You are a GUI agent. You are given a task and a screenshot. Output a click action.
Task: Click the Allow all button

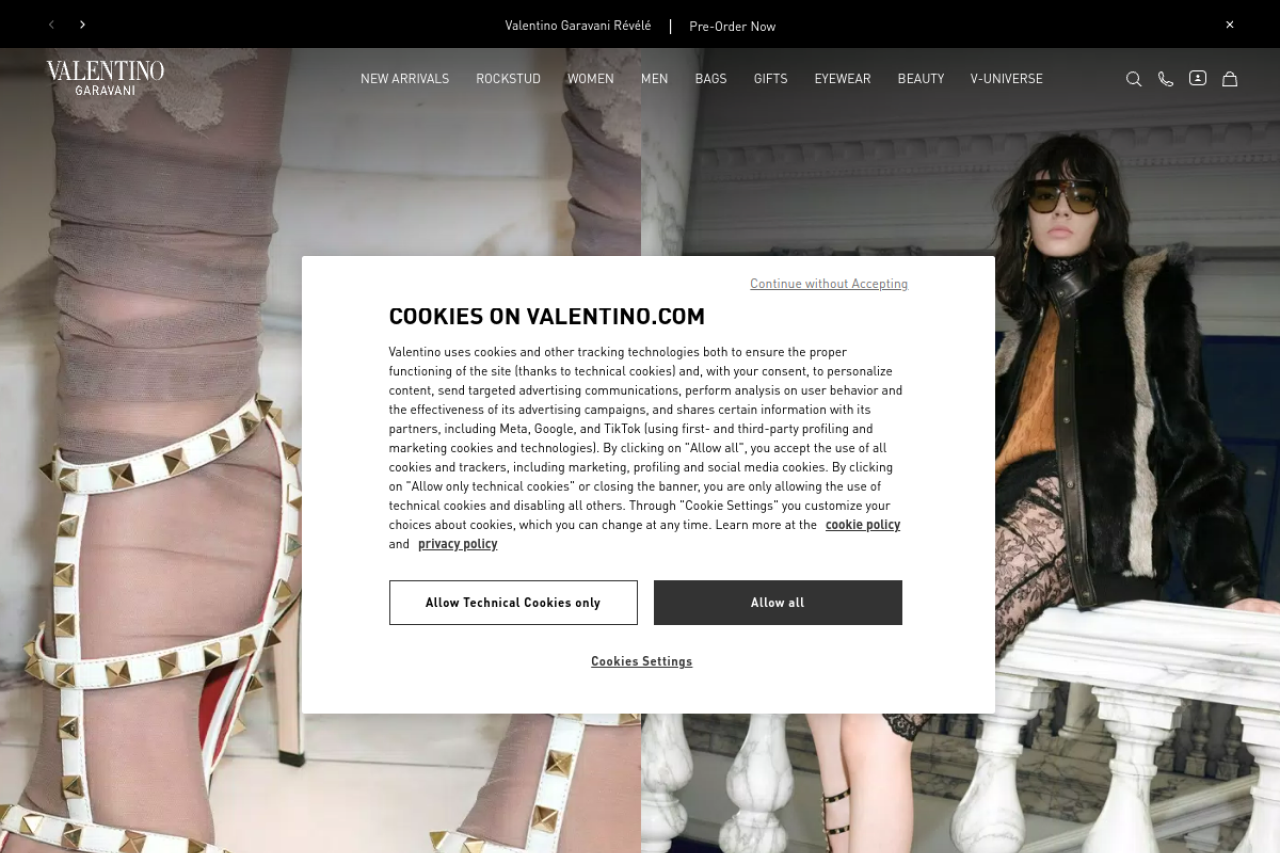(x=778, y=603)
